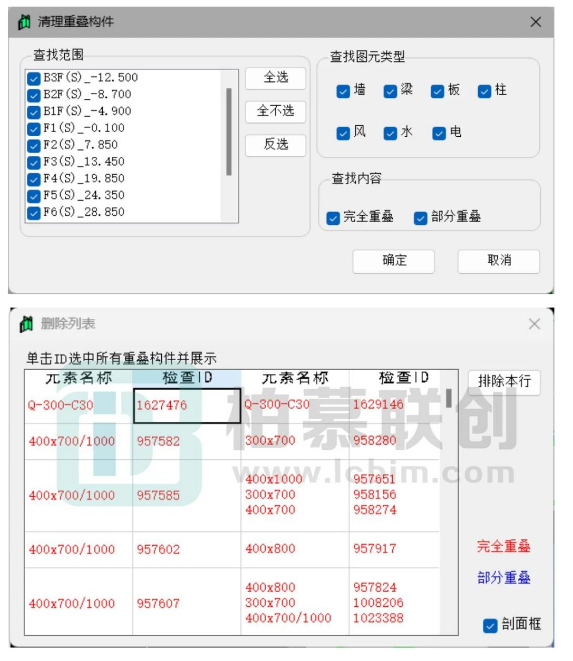Viewport: 573px width, 661px height.
Task: Uncheck the 风 element type
Action: [343, 133]
